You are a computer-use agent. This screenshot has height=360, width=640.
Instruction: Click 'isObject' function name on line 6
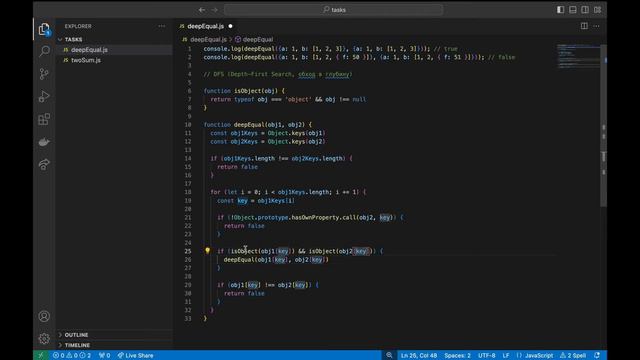249,91
